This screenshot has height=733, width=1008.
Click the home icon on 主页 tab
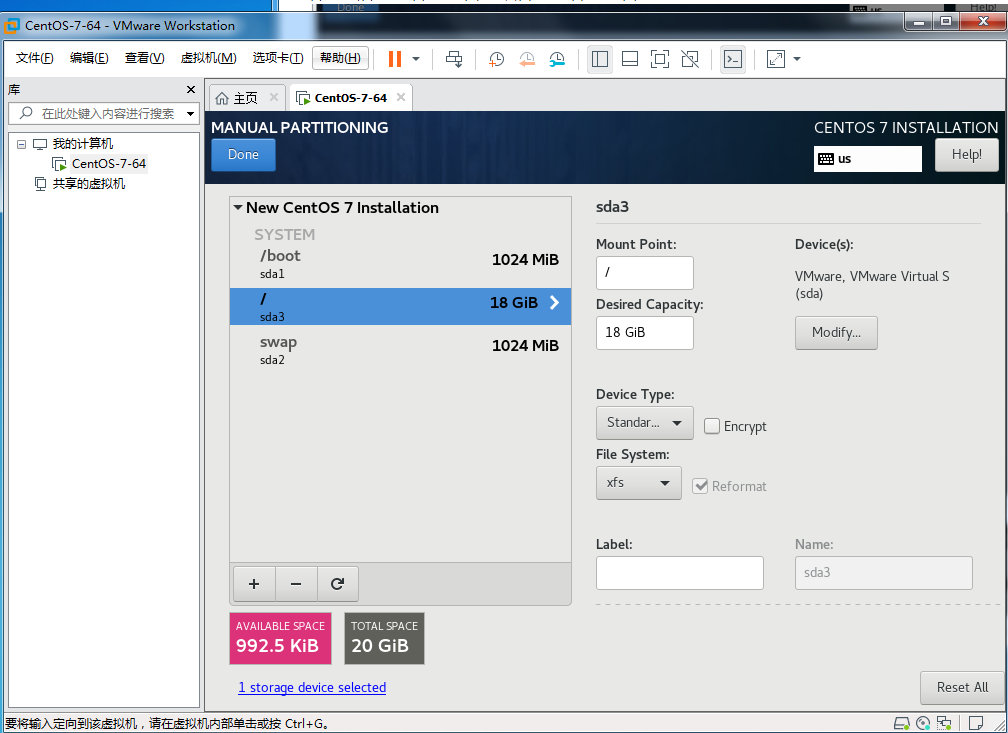tap(222, 98)
